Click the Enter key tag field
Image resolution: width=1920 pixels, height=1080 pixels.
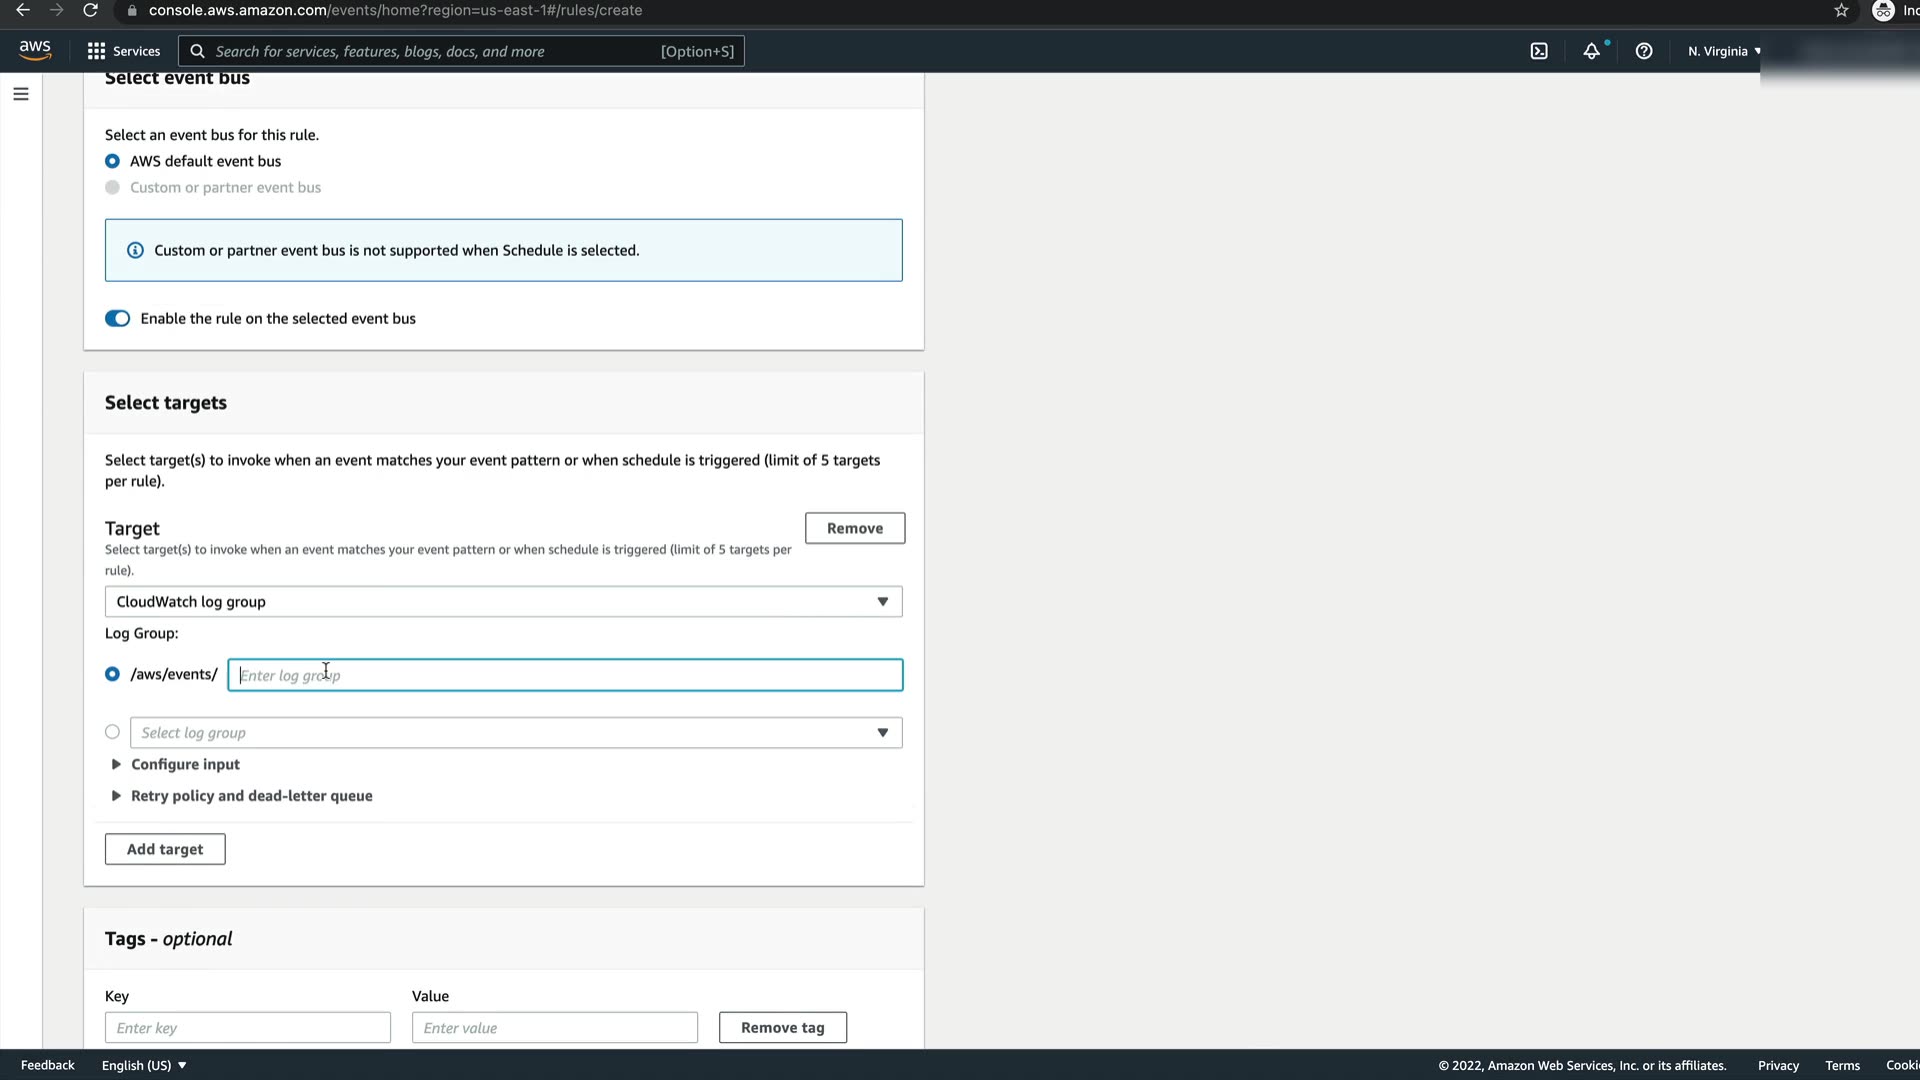[247, 1027]
